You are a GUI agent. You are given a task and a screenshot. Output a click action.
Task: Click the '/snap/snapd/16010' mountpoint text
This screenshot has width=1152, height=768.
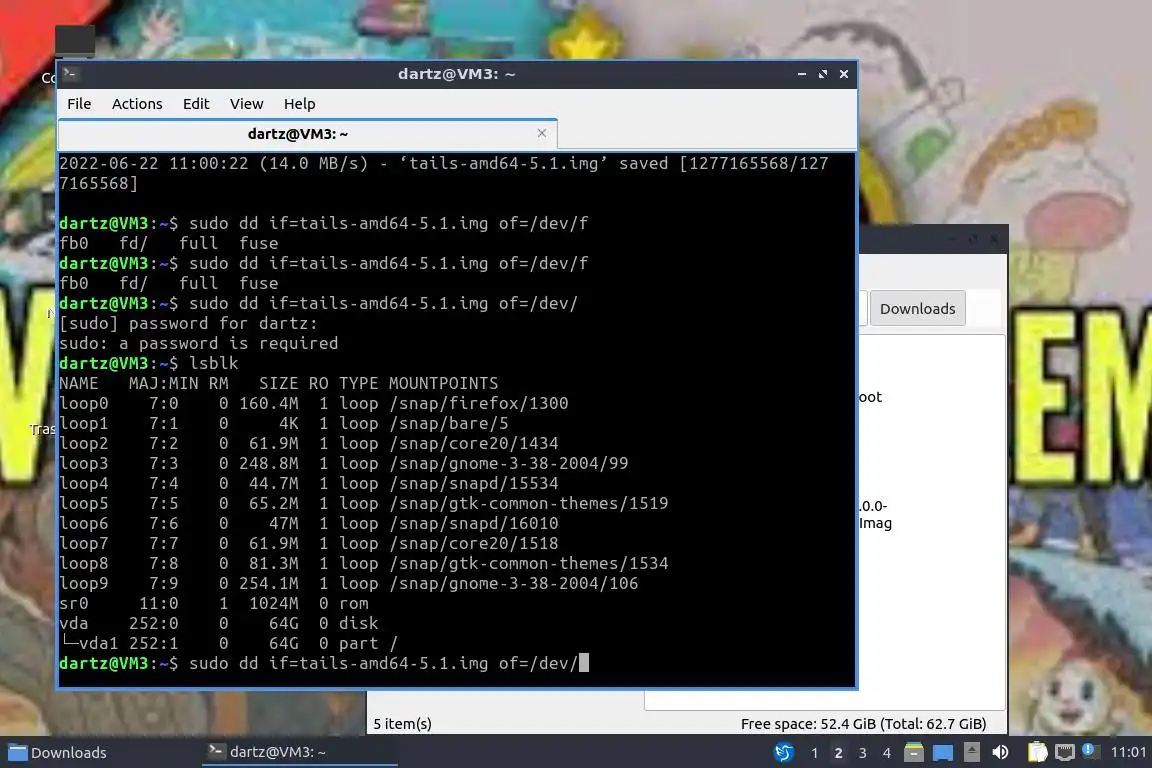pos(473,523)
